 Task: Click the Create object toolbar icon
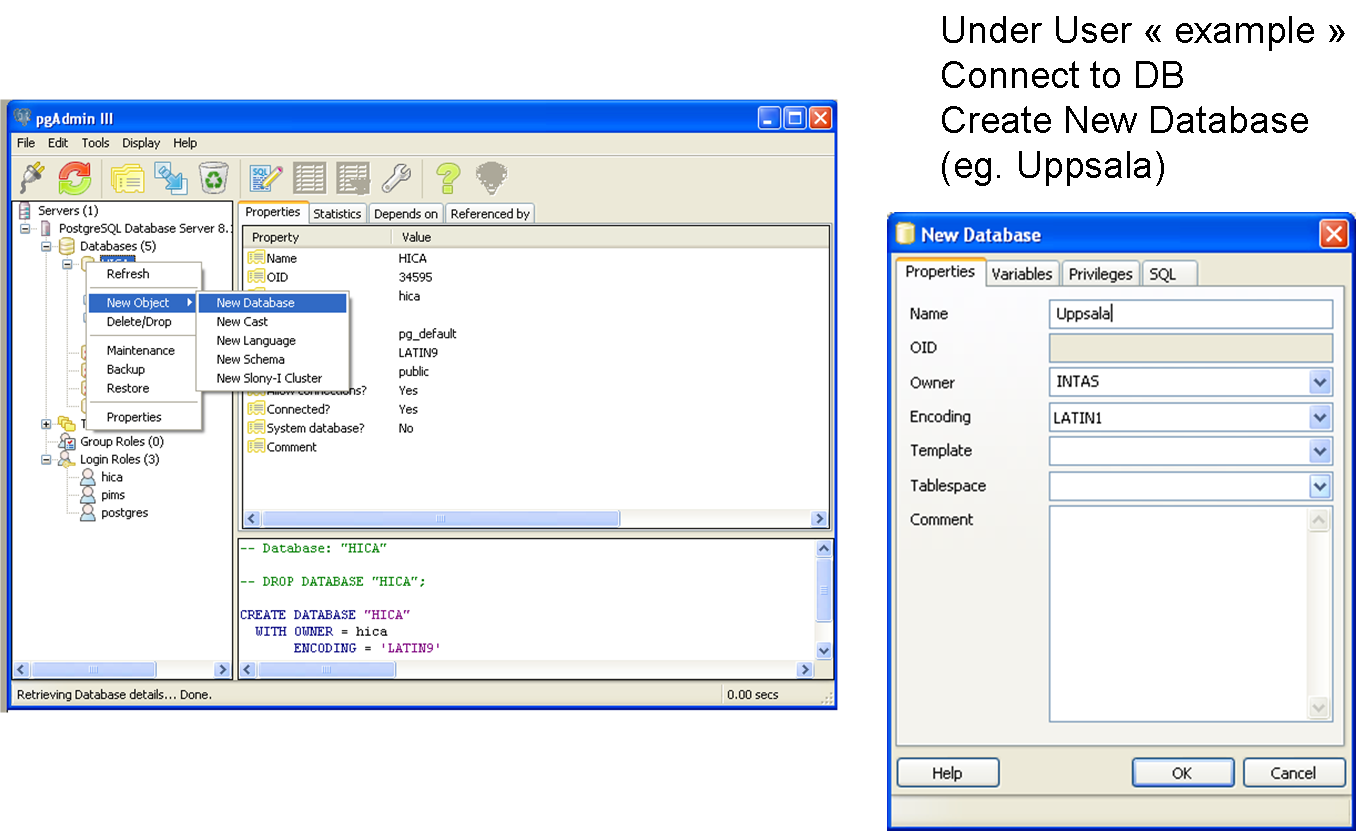[x=171, y=179]
